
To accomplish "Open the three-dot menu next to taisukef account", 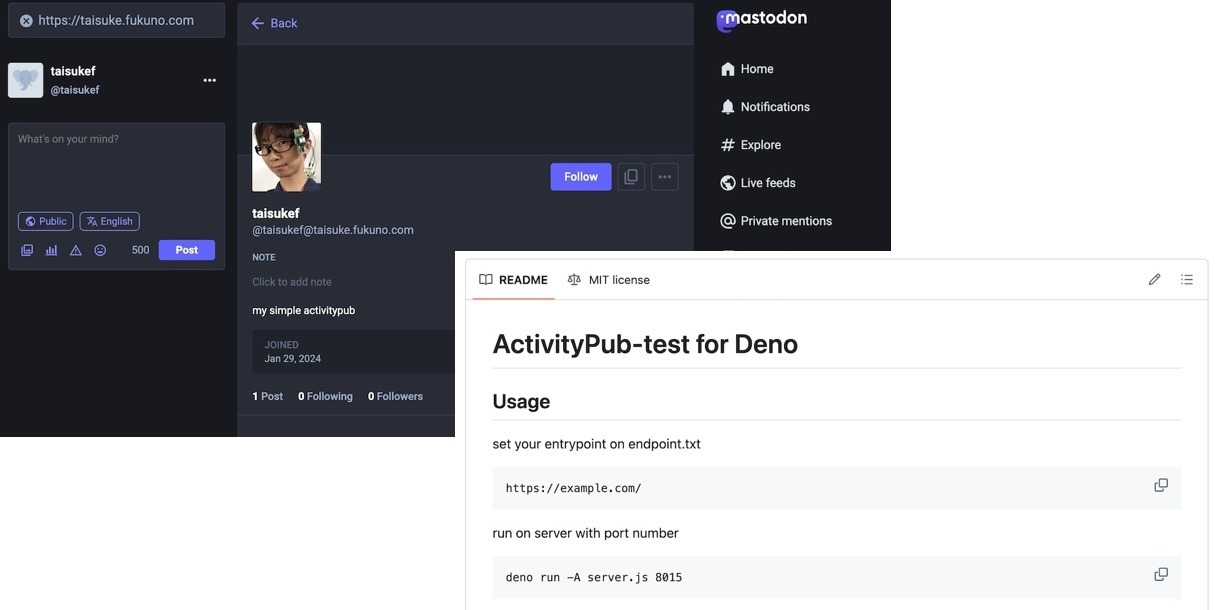I will pyautogui.click(x=210, y=80).
